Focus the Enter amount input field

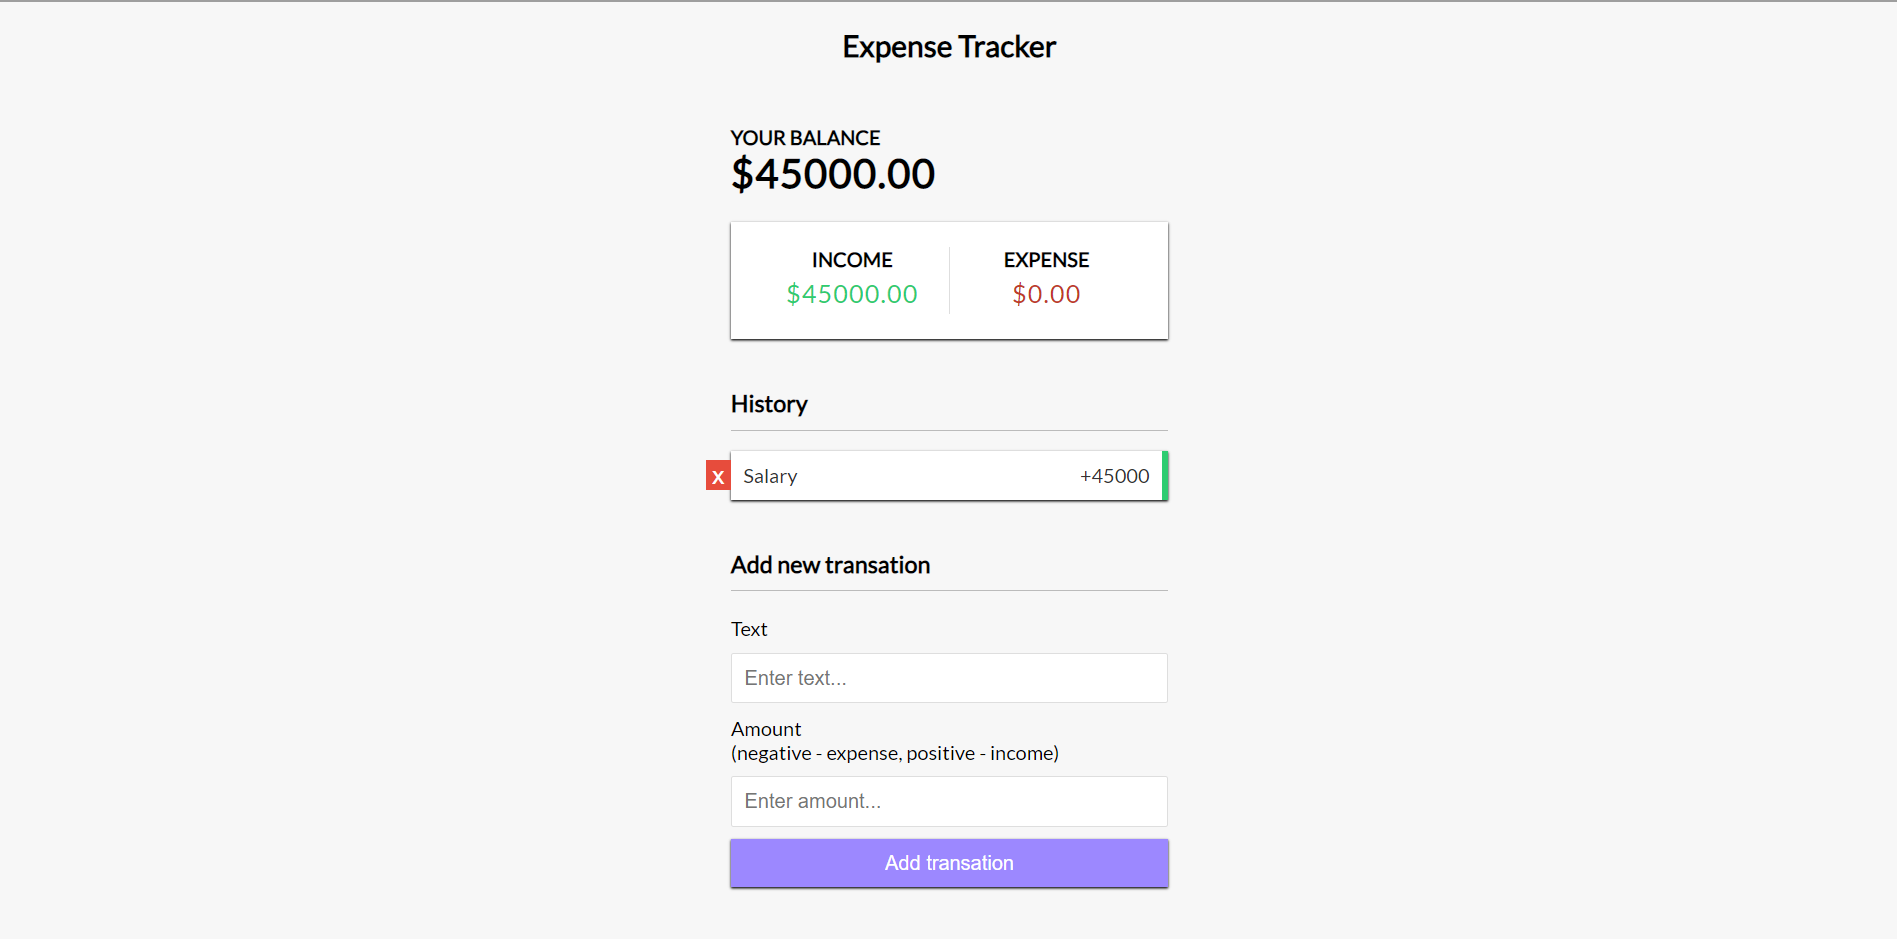click(x=949, y=801)
